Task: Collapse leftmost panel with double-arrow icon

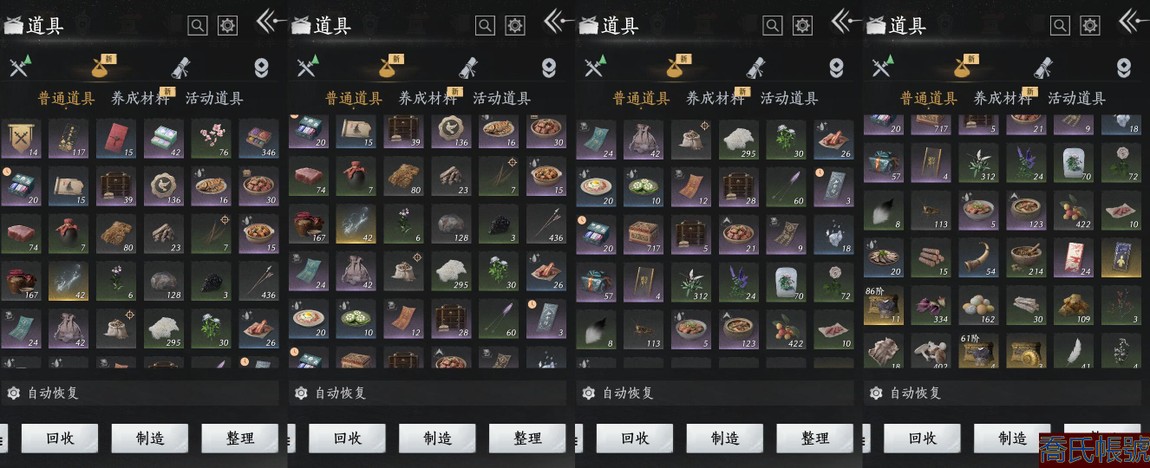Action: pos(270,21)
